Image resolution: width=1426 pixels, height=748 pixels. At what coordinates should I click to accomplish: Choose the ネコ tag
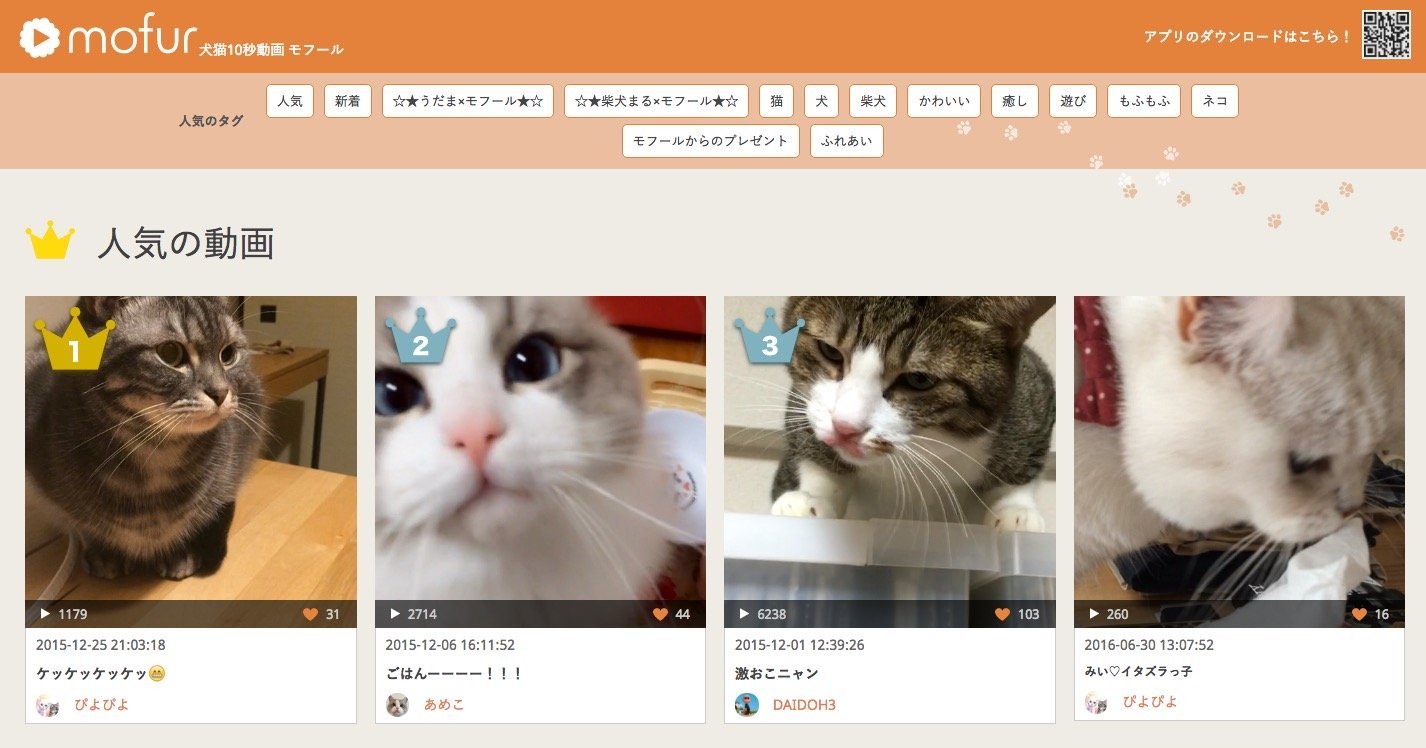point(1215,101)
